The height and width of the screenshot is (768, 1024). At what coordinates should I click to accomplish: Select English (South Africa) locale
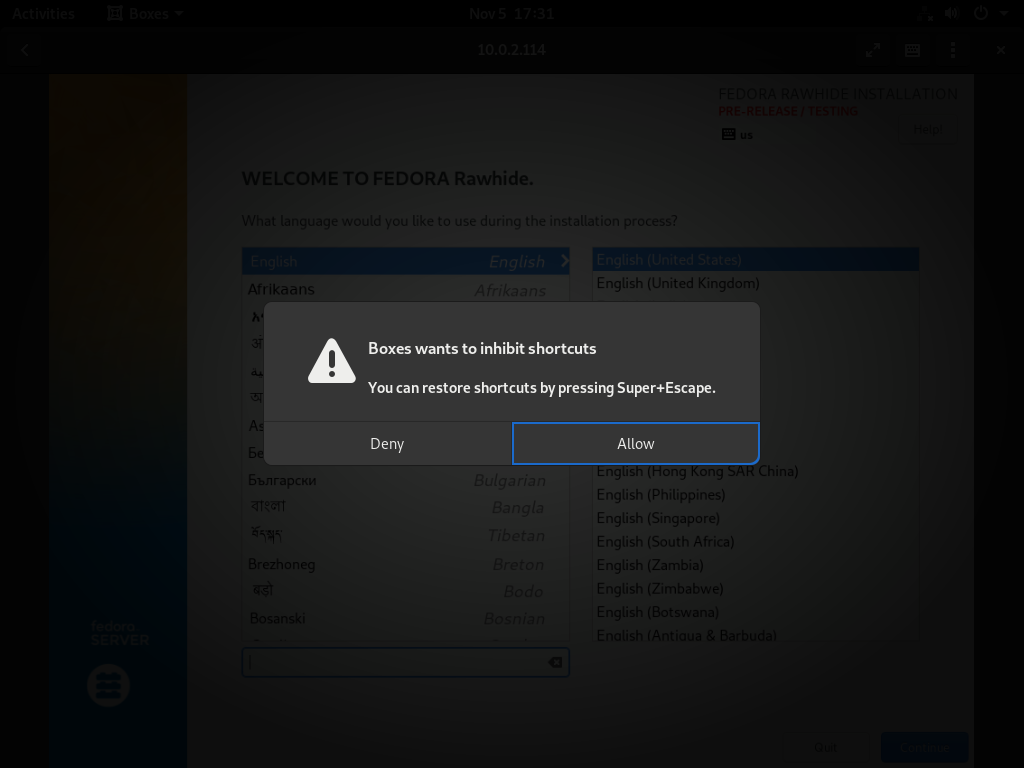coord(756,541)
